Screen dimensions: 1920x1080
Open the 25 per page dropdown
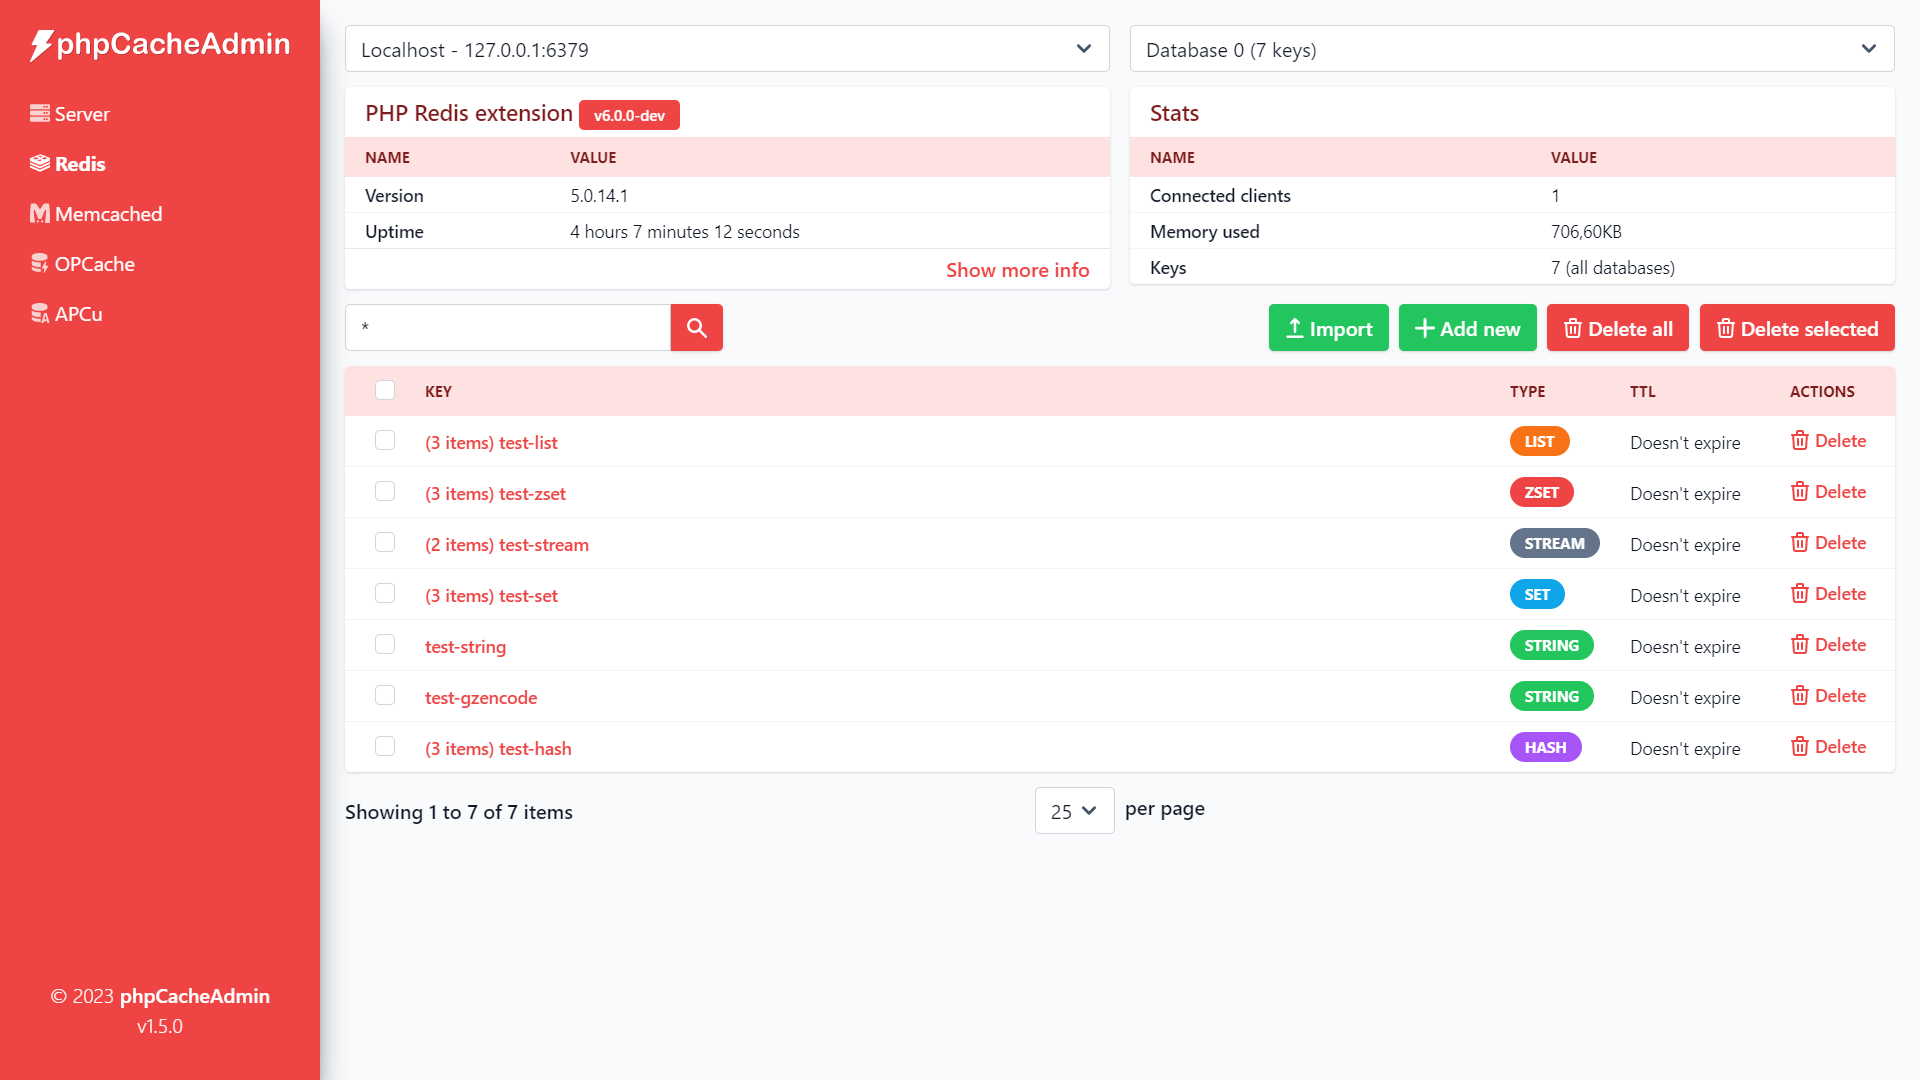1074,811
